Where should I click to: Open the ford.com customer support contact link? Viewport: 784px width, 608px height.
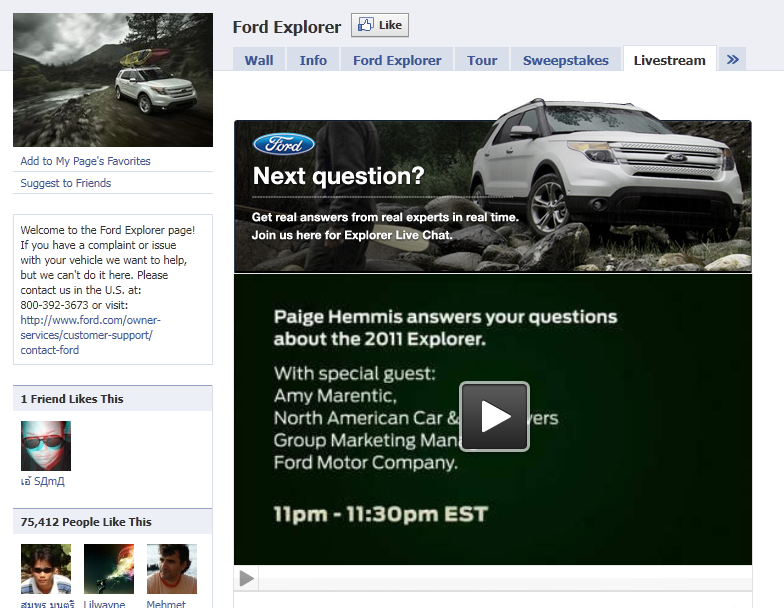click(90, 335)
